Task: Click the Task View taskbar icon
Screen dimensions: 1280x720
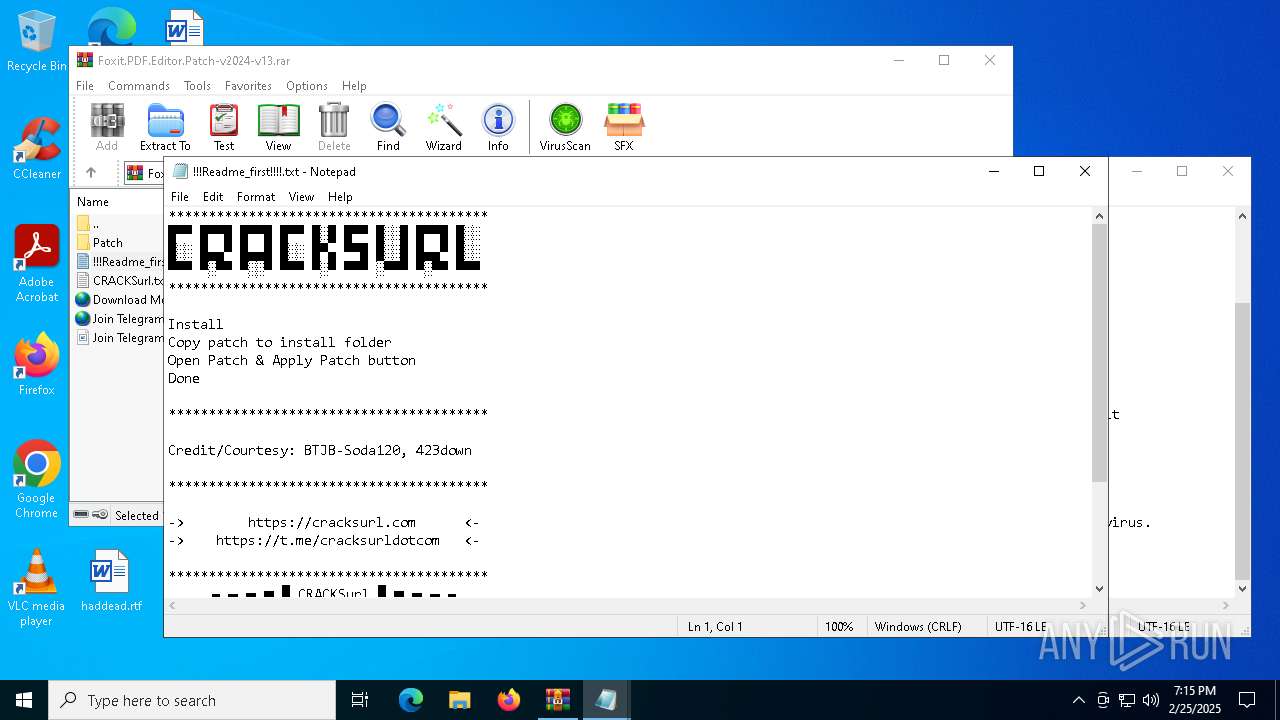Action: click(x=360, y=700)
